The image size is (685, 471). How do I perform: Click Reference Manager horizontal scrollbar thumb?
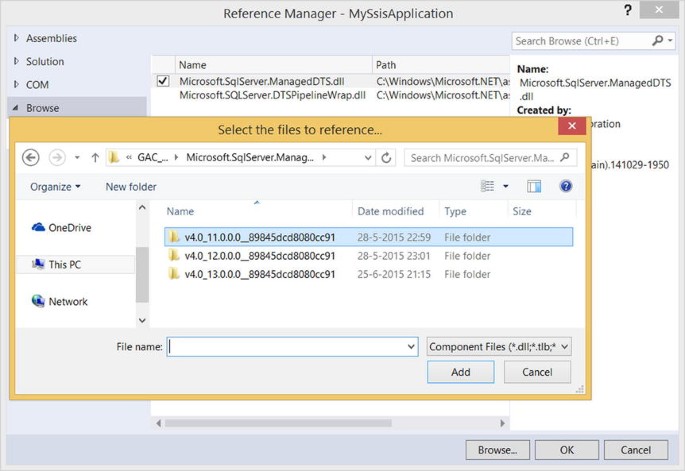278,423
